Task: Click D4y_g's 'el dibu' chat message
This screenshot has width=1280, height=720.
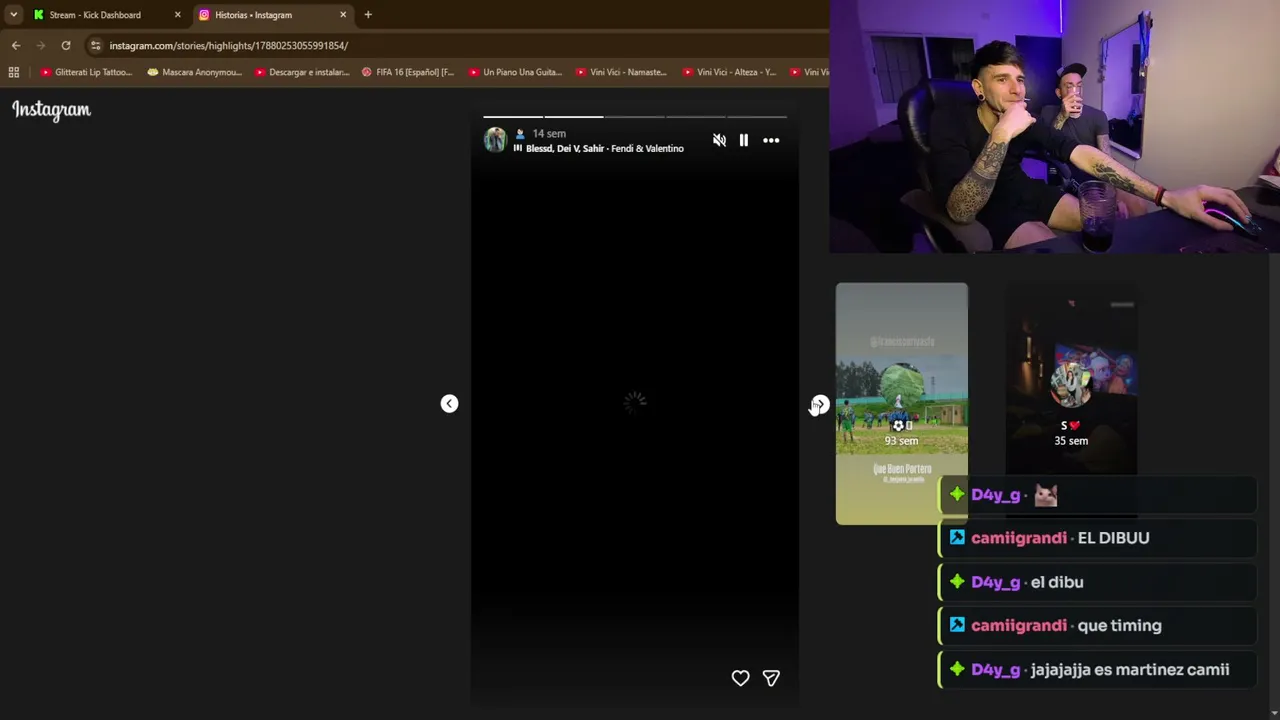Action: [1057, 582]
